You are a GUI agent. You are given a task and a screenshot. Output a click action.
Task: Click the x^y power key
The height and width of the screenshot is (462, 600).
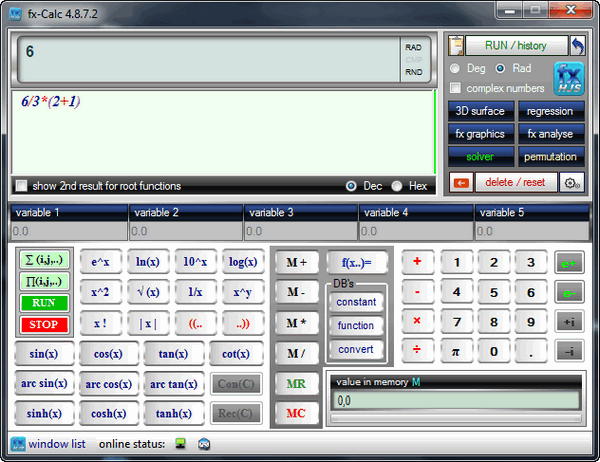[x=243, y=292]
